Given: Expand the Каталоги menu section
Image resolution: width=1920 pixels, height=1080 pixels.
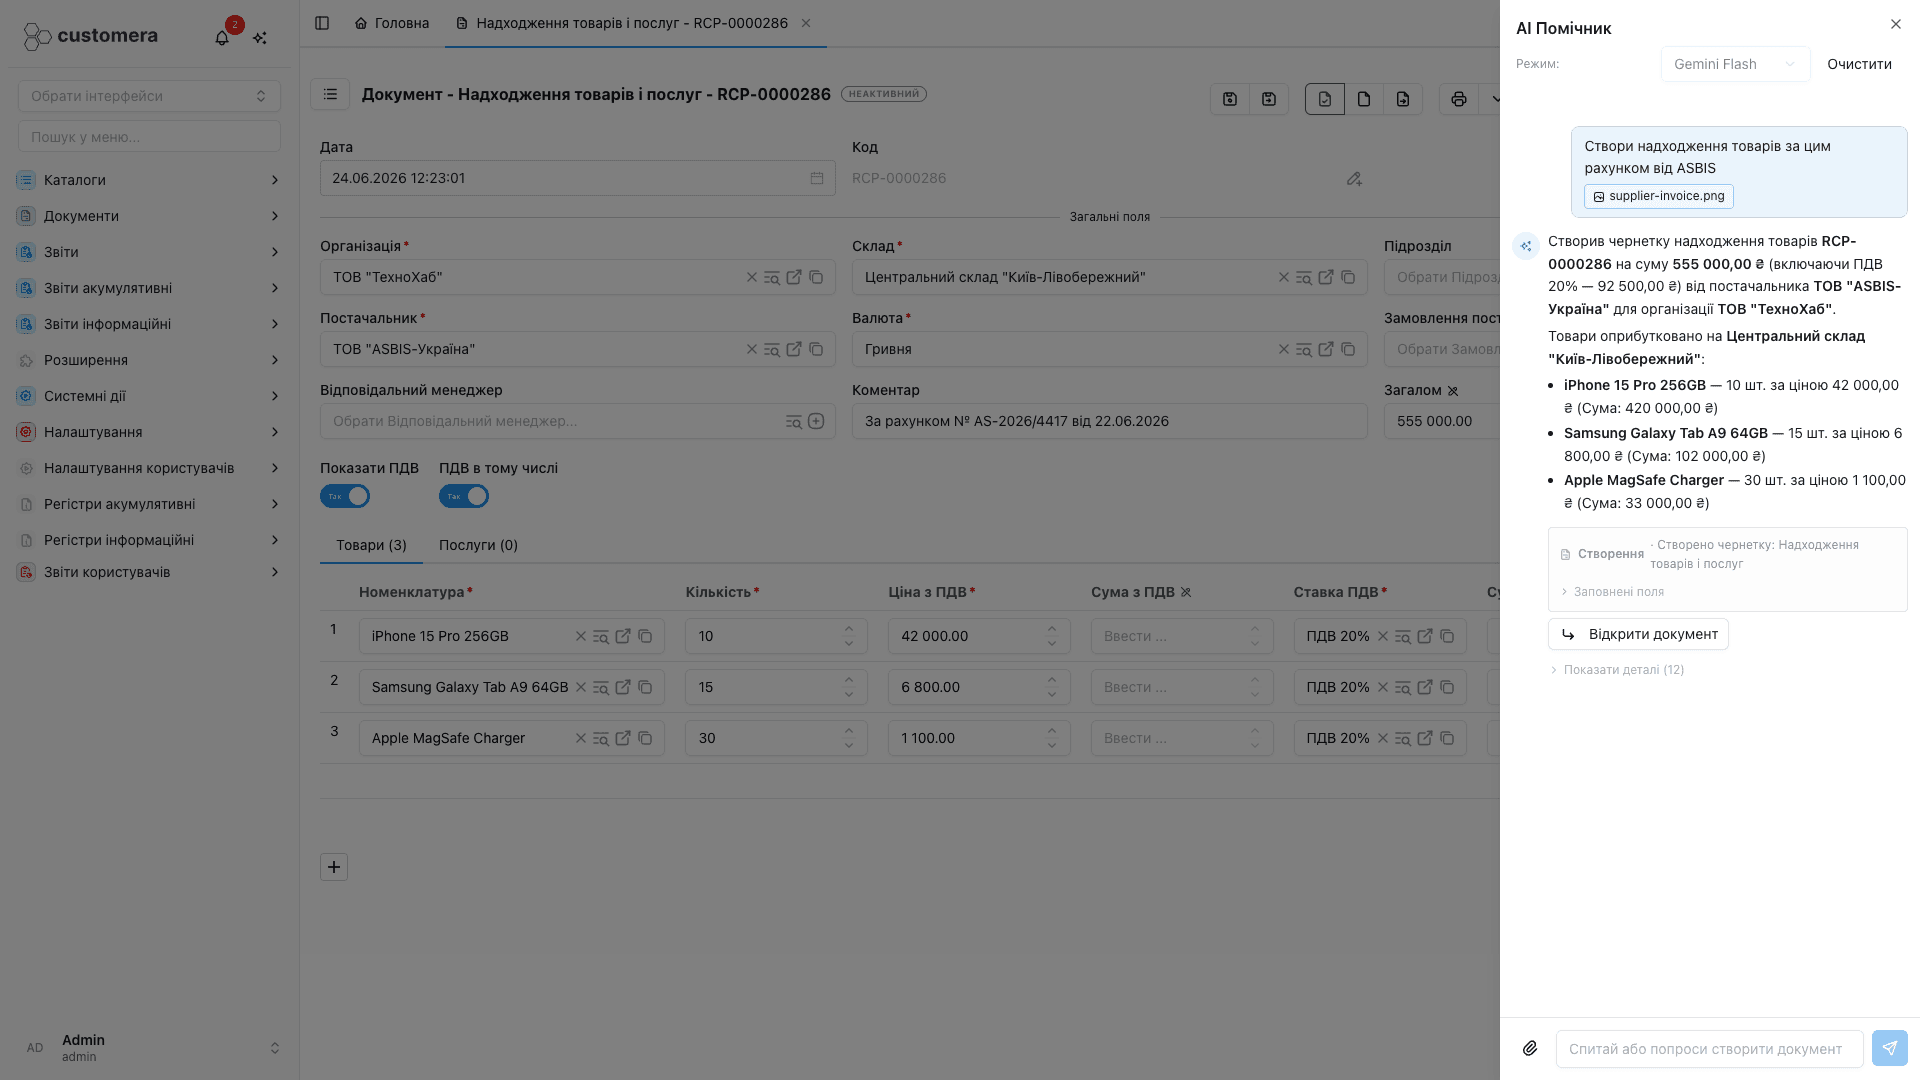Looking at the screenshot, I should point(148,180).
